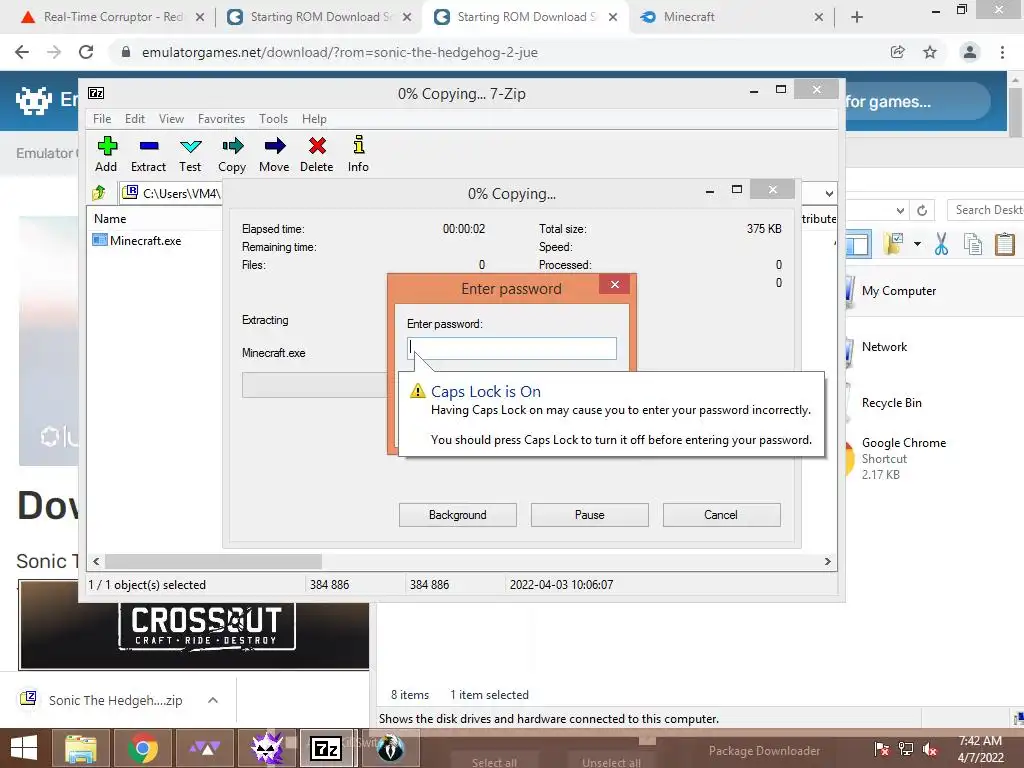Image resolution: width=1024 pixels, height=768 pixels.
Task: Click the Background button in copying dialog
Action: point(458,515)
